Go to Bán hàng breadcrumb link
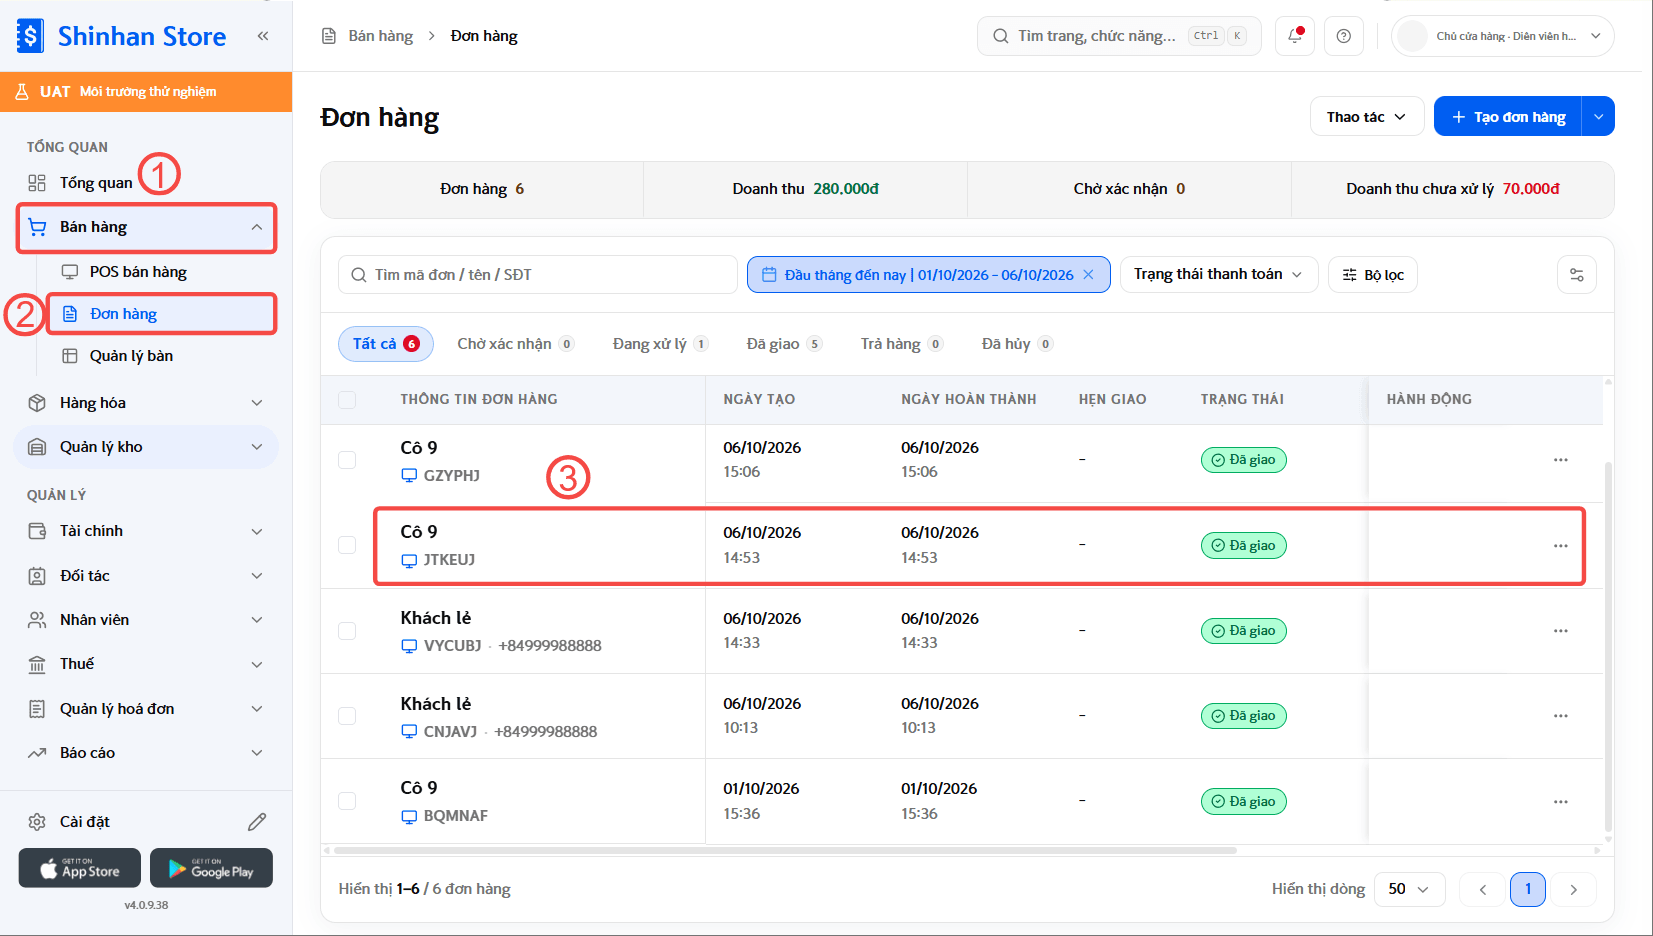The width and height of the screenshot is (1653, 936). pos(380,36)
